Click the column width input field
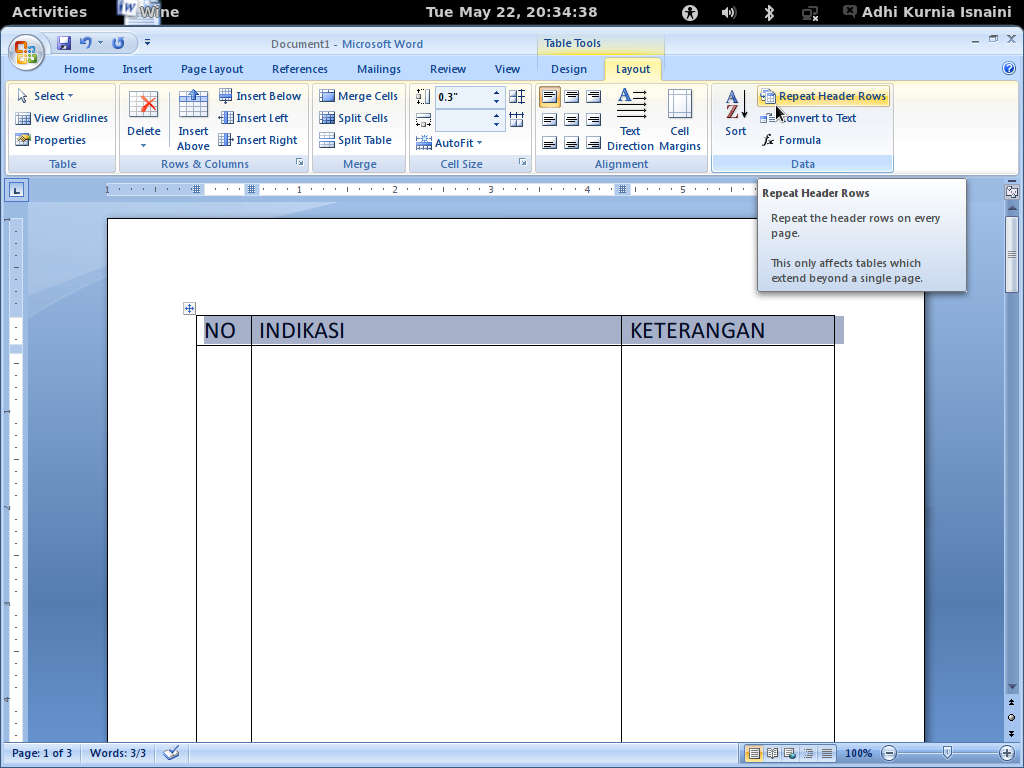This screenshot has width=1024, height=768. [x=463, y=120]
